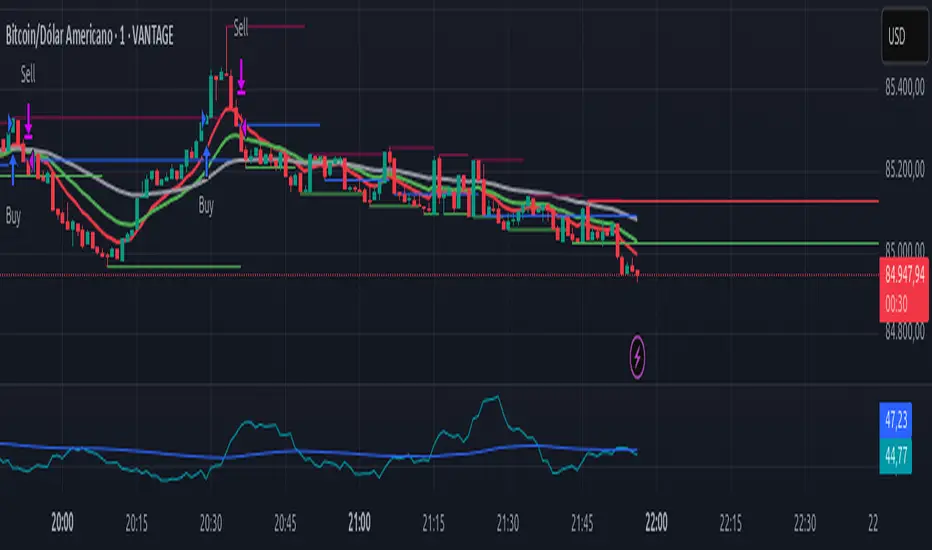
Task: Click the 20:30 time axis label
Action: [211, 523]
